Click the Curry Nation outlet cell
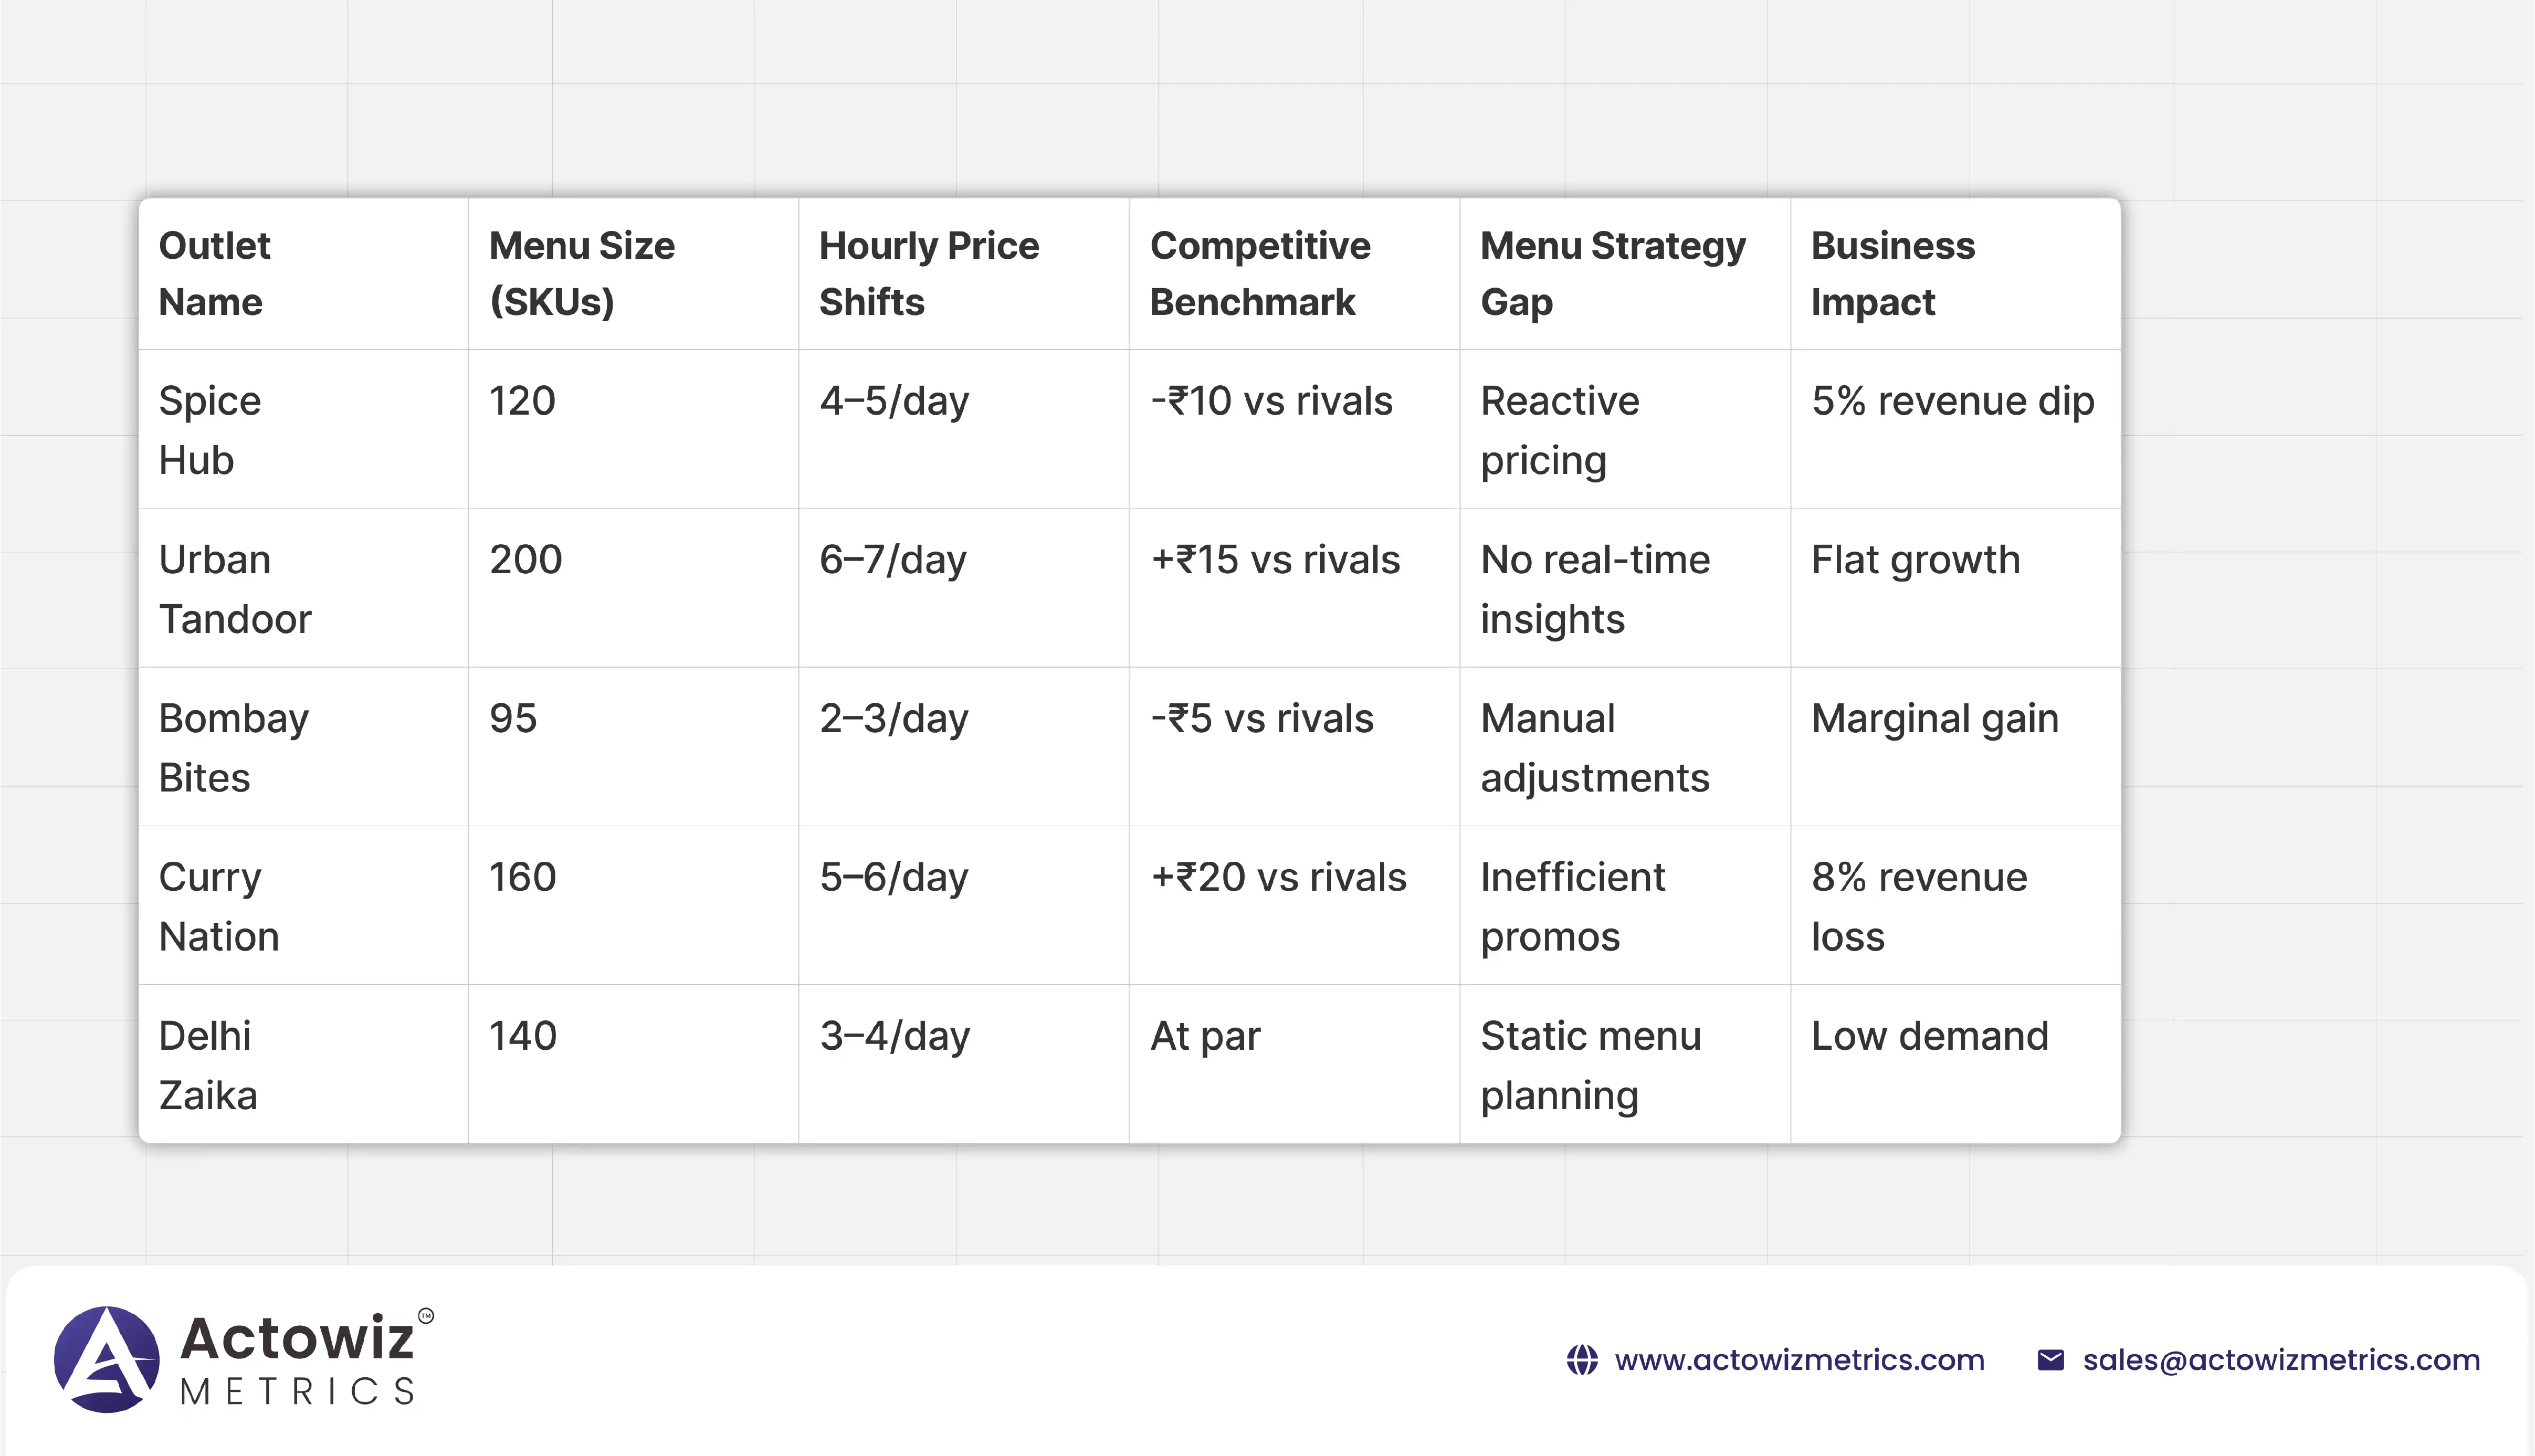The image size is (2535, 1456). click(x=219, y=906)
